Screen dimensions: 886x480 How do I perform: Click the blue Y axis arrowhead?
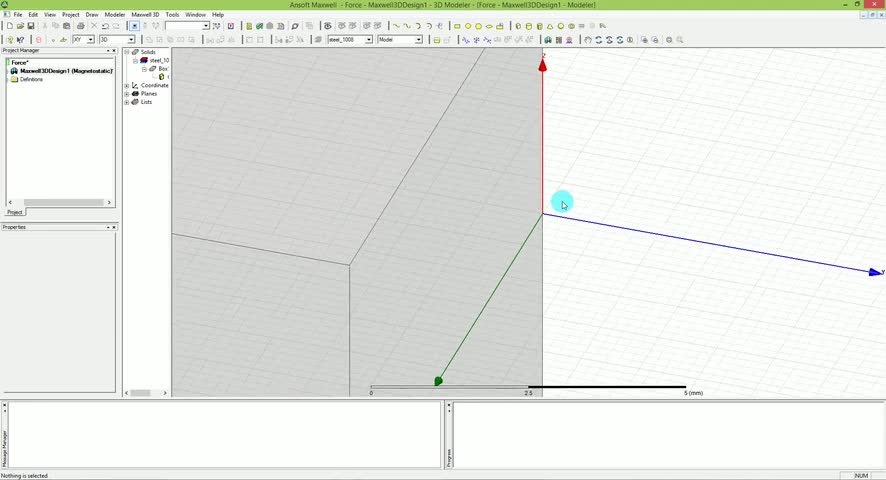[875, 273]
